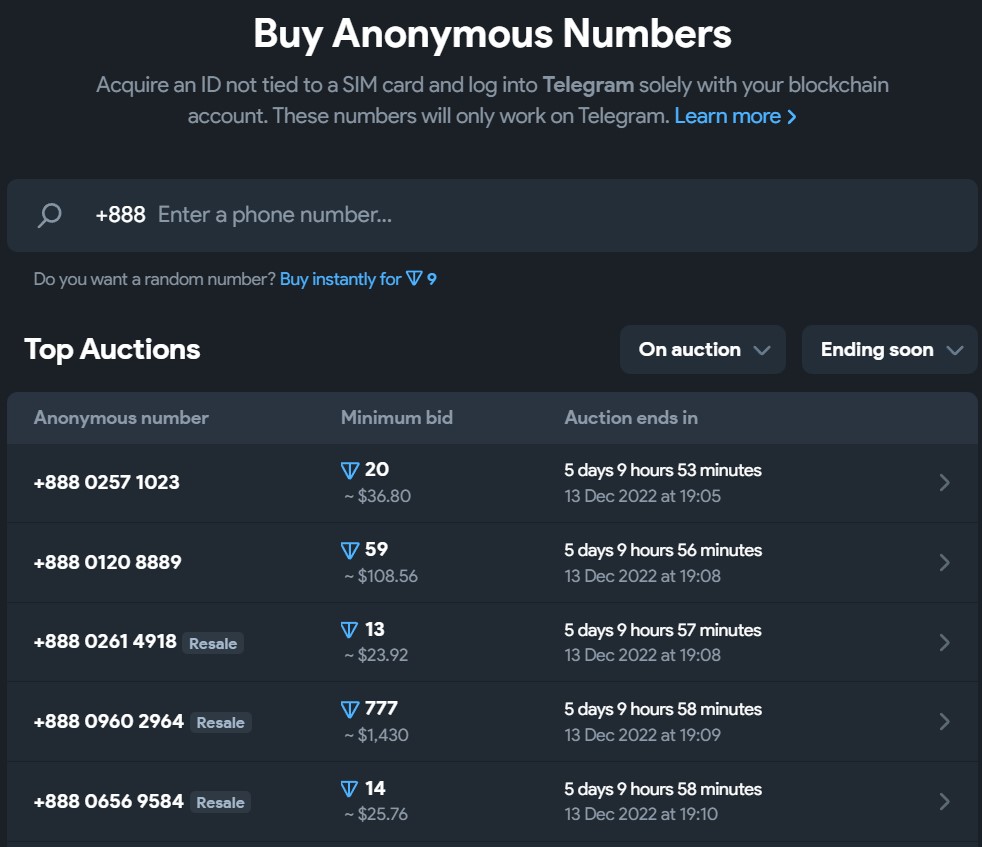The height and width of the screenshot is (847, 982).
Task: Open the Ending soon dropdown
Action: (889, 349)
